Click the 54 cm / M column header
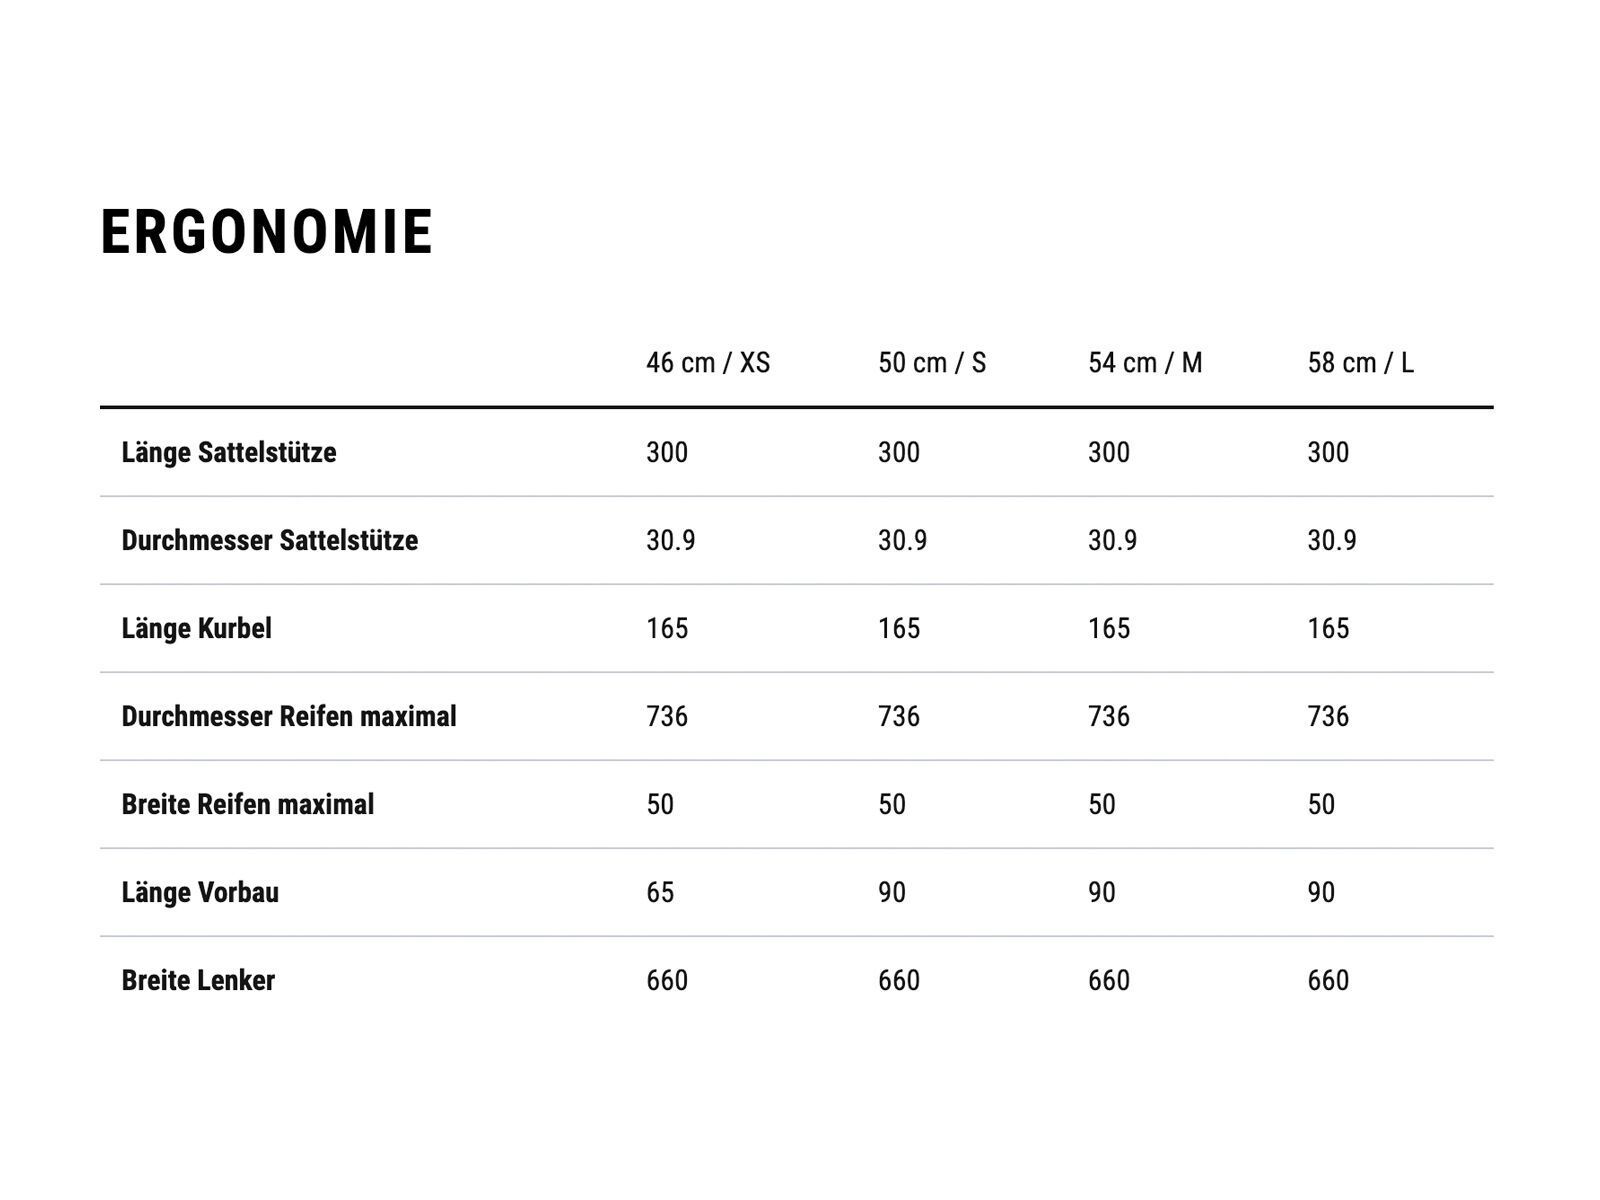Screen dimensions: 1600x1200 point(1145,362)
